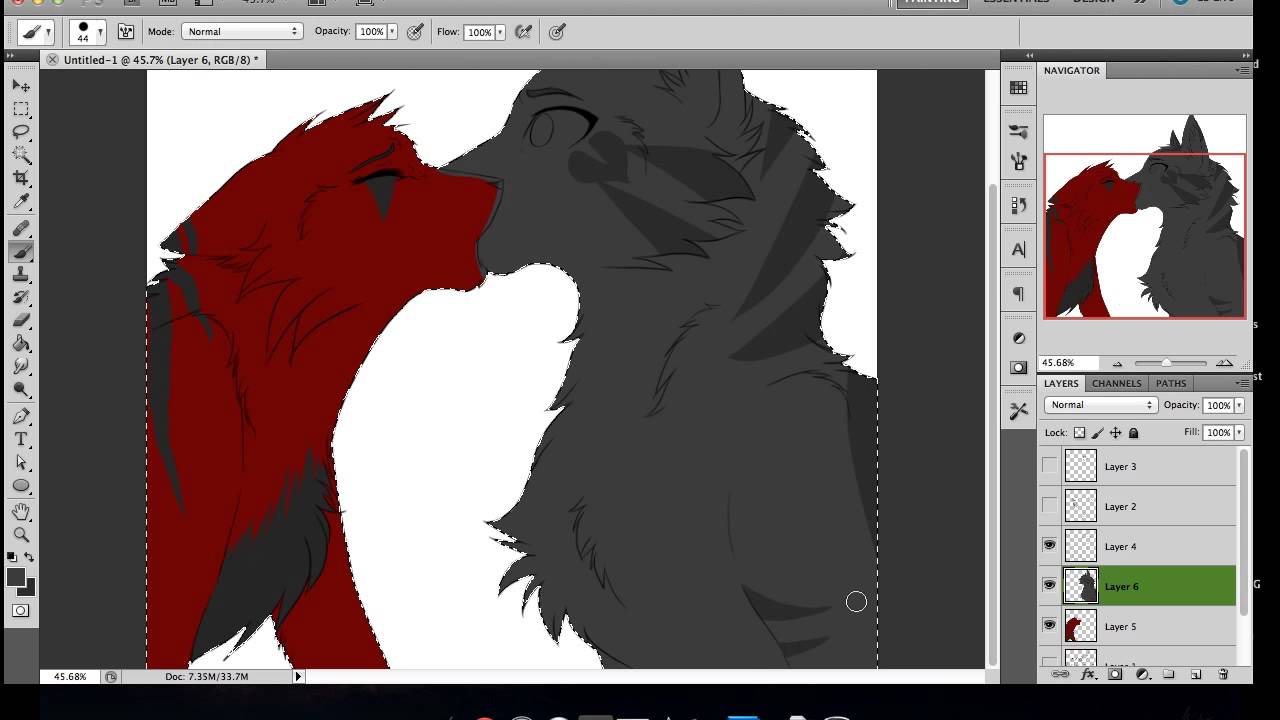Image resolution: width=1280 pixels, height=720 pixels.
Task: Show Layer 3 by clicking its visibility box
Action: (1049, 466)
